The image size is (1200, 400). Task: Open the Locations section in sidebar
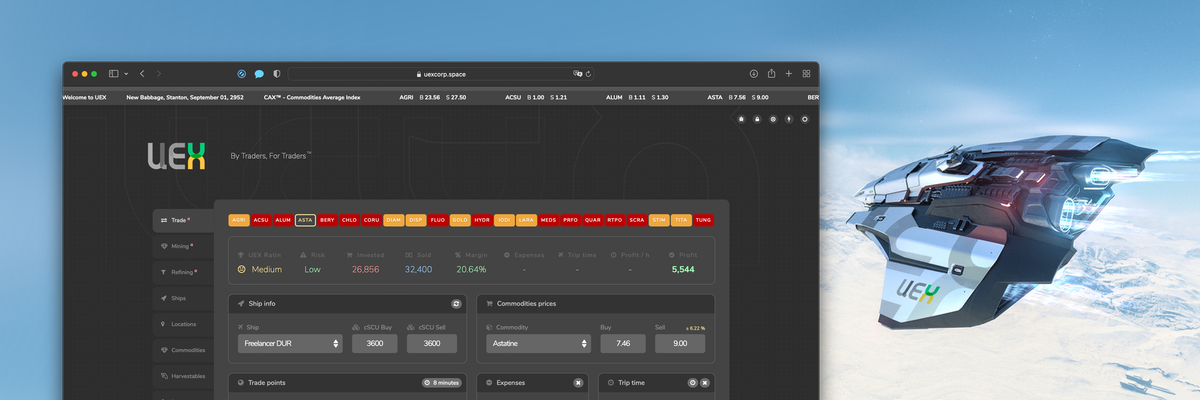[183, 324]
